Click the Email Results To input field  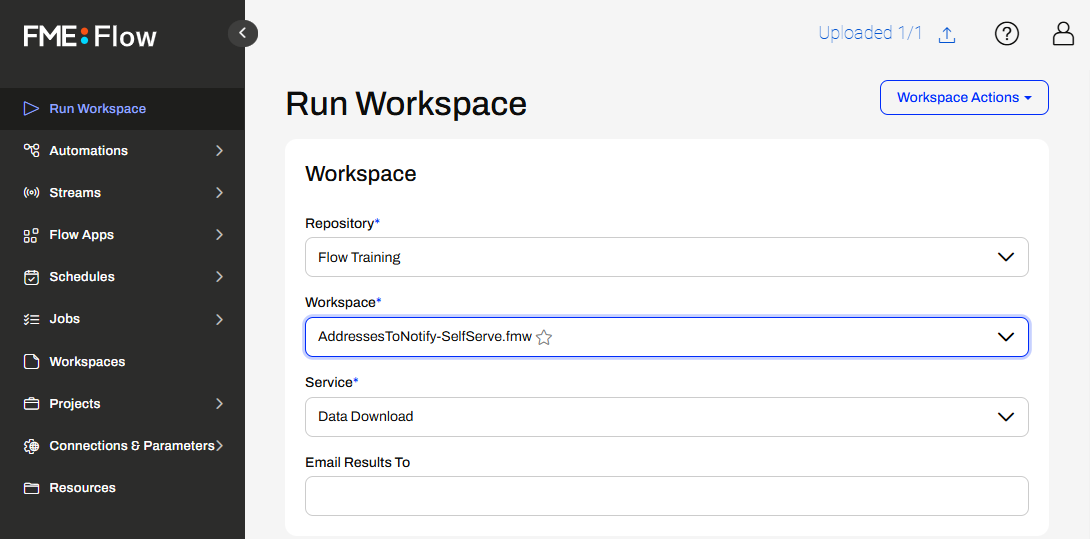667,496
